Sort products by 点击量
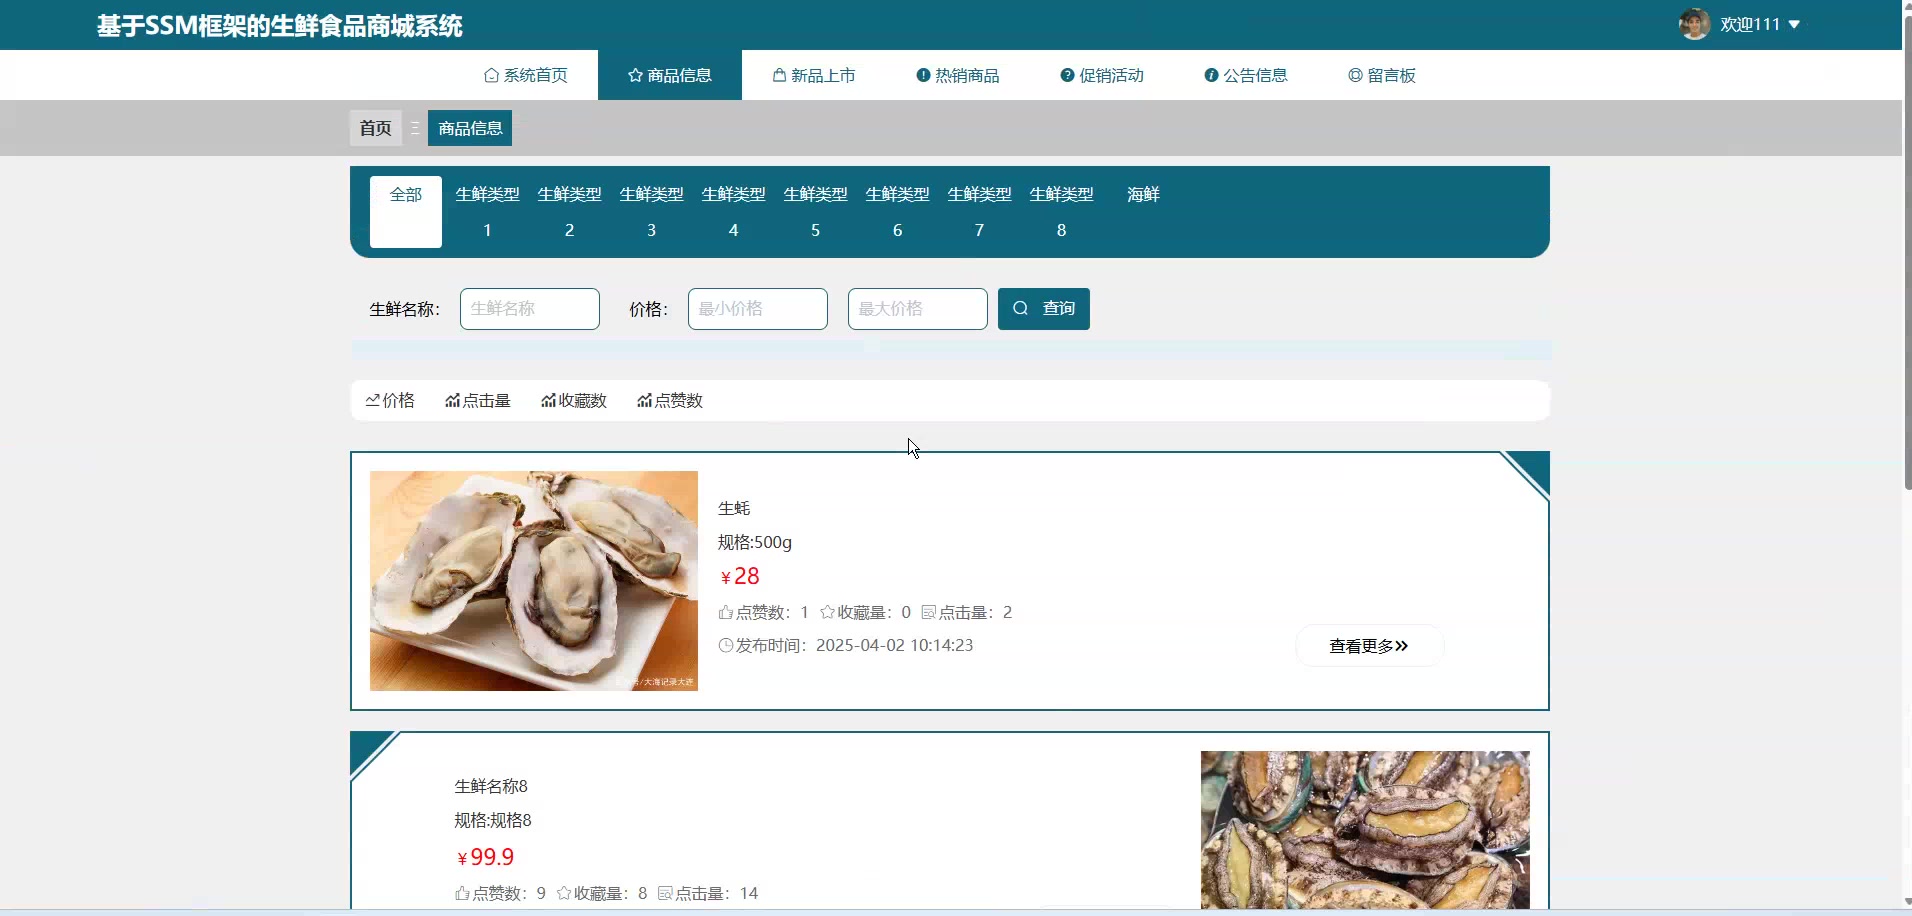Viewport: 1912px width, 916px height. (478, 400)
